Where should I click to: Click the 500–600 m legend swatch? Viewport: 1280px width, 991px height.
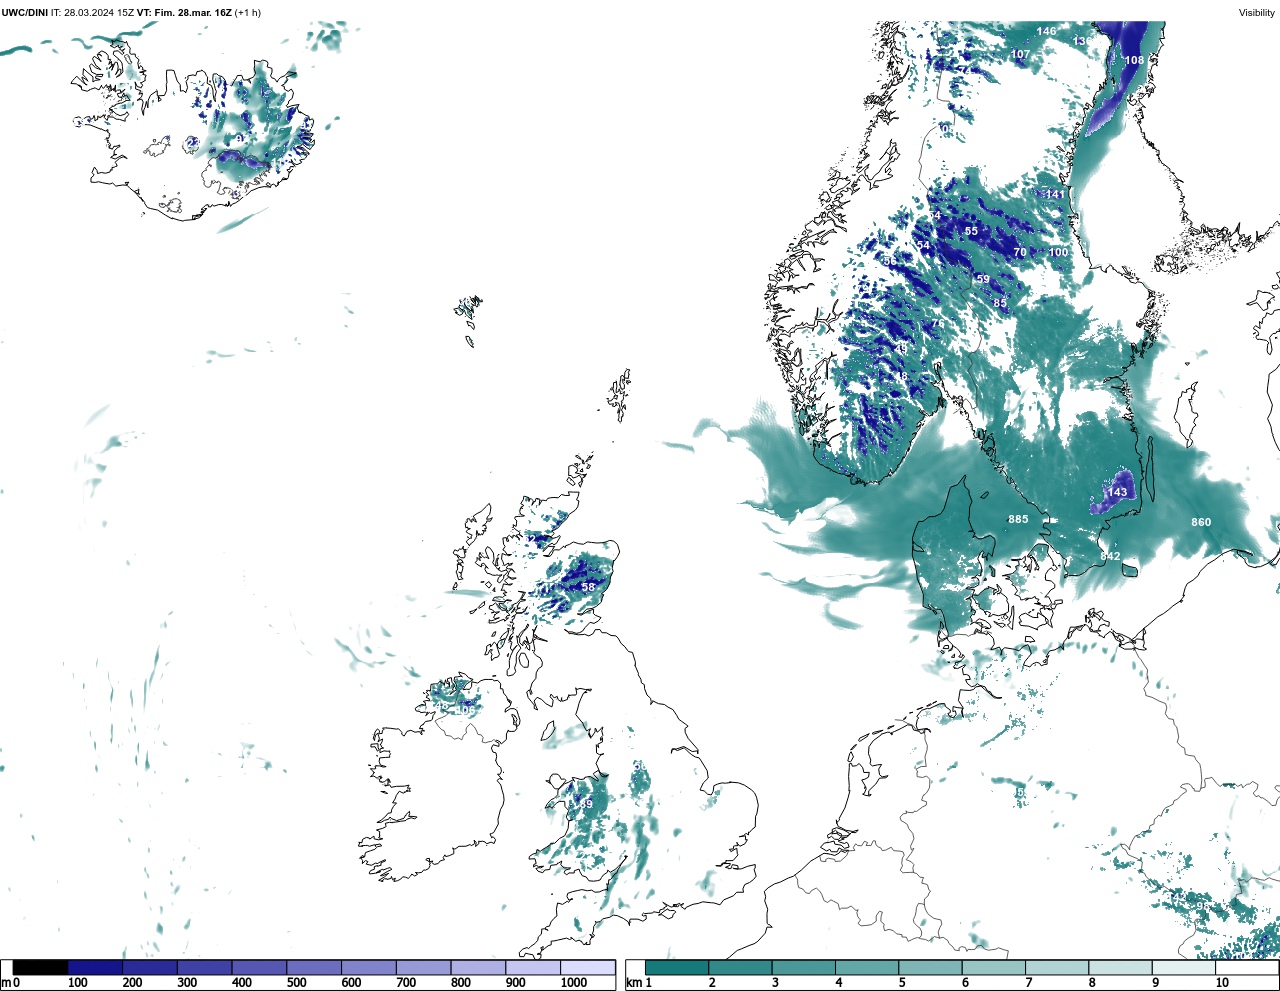314,968
